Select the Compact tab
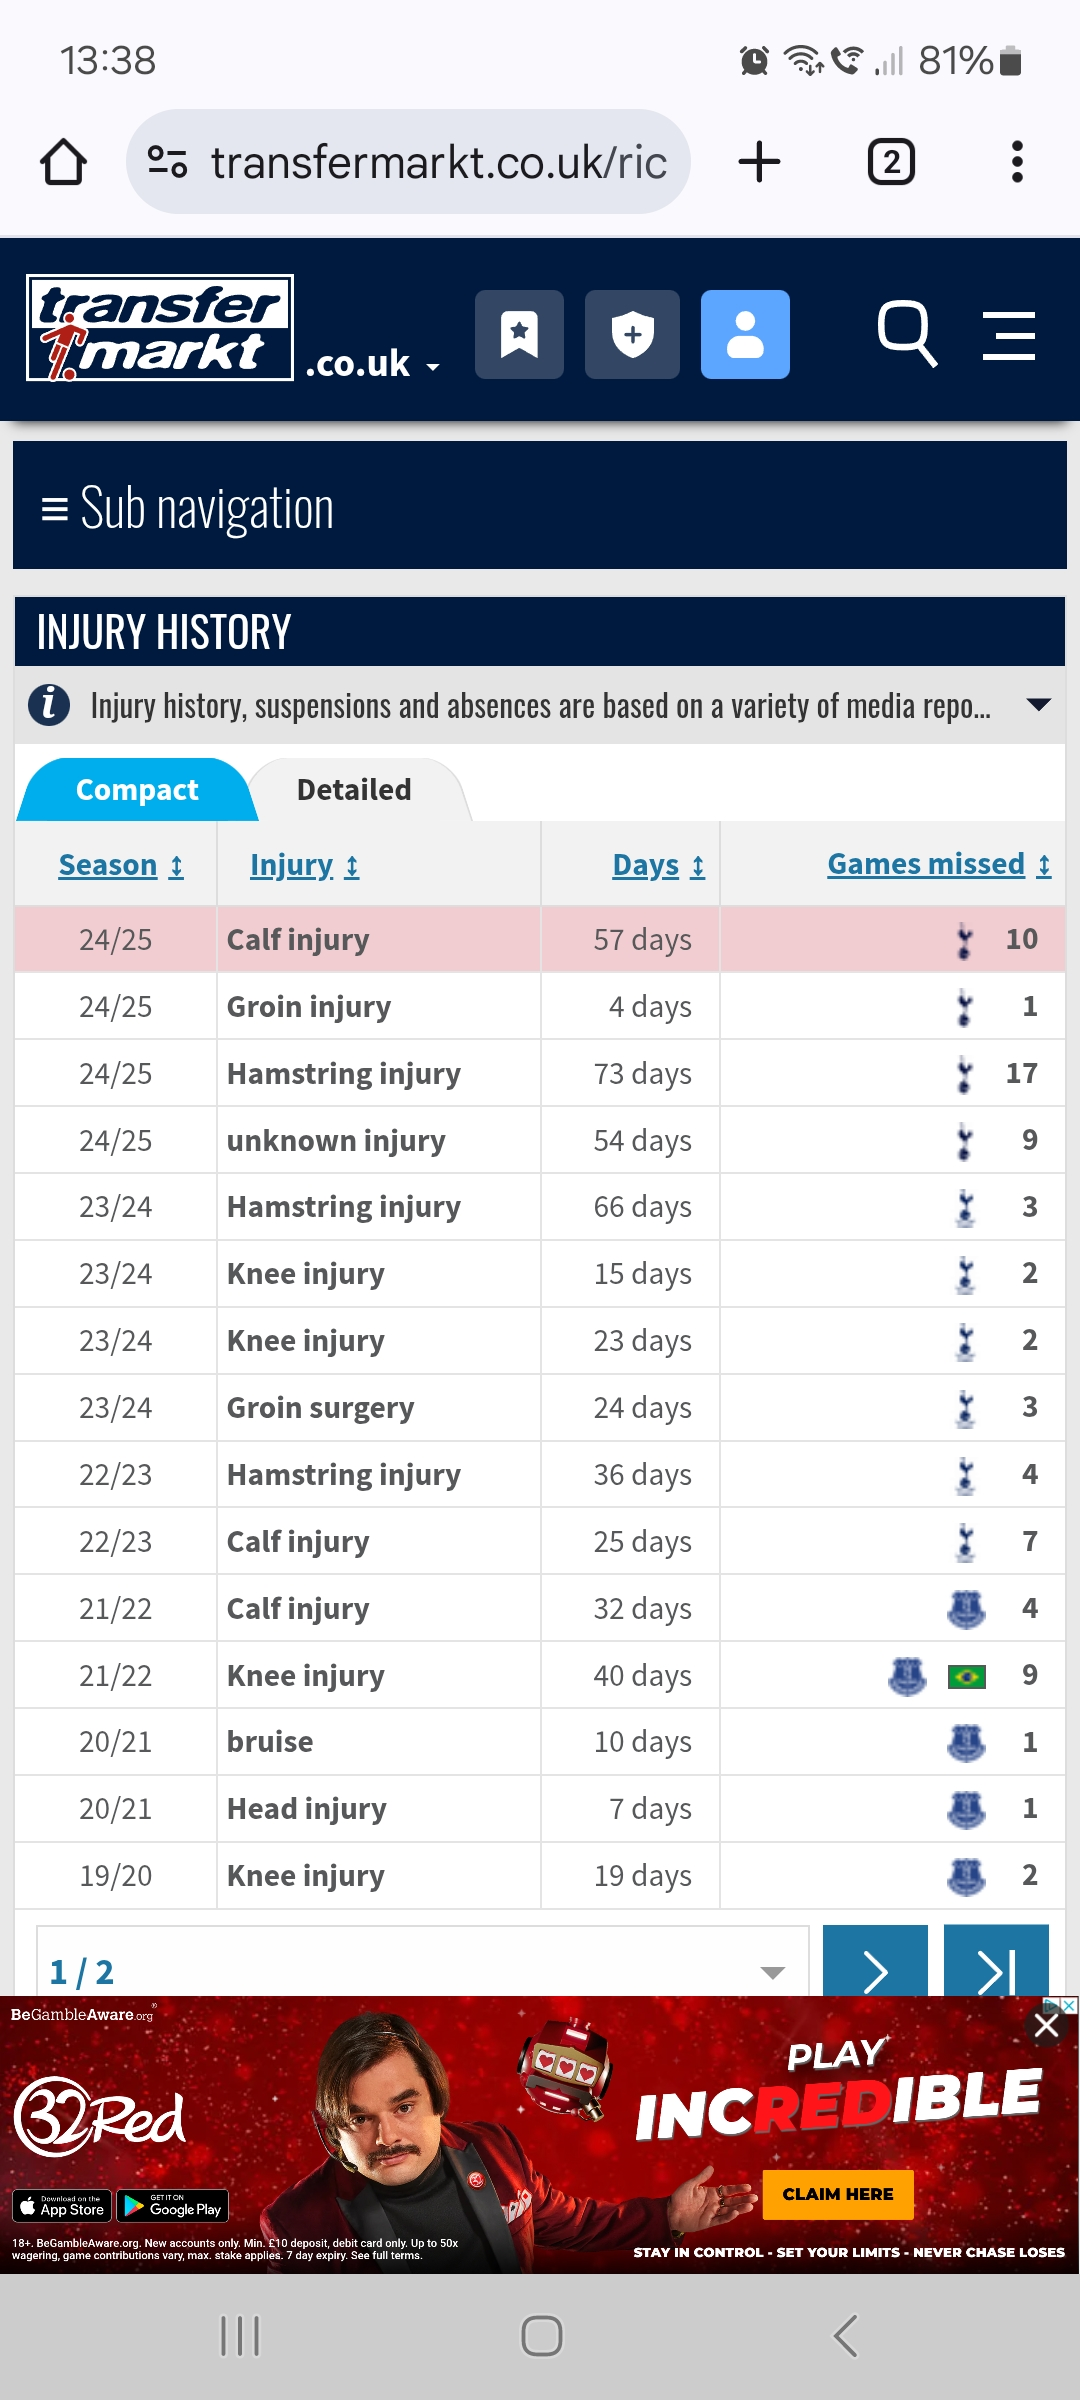The image size is (1080, 2400). (137, 790)
